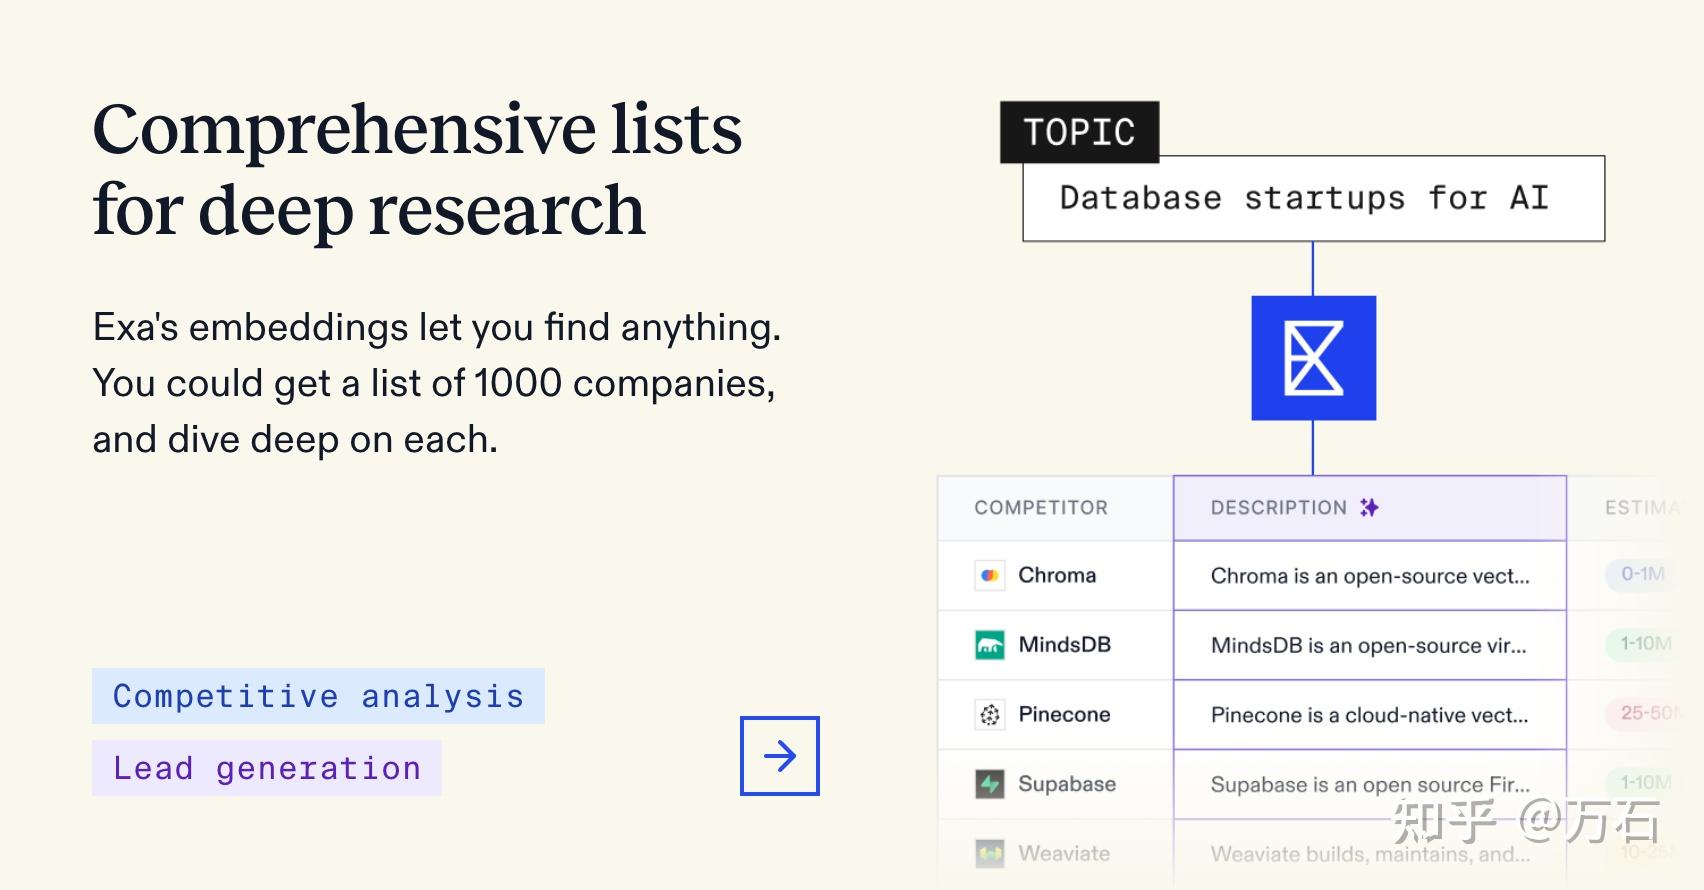The width and height of the screenshot is (1704, 890).
Task: Select the Pinecone logo icon
Action: pyautogui.click(x=990, y=714)
